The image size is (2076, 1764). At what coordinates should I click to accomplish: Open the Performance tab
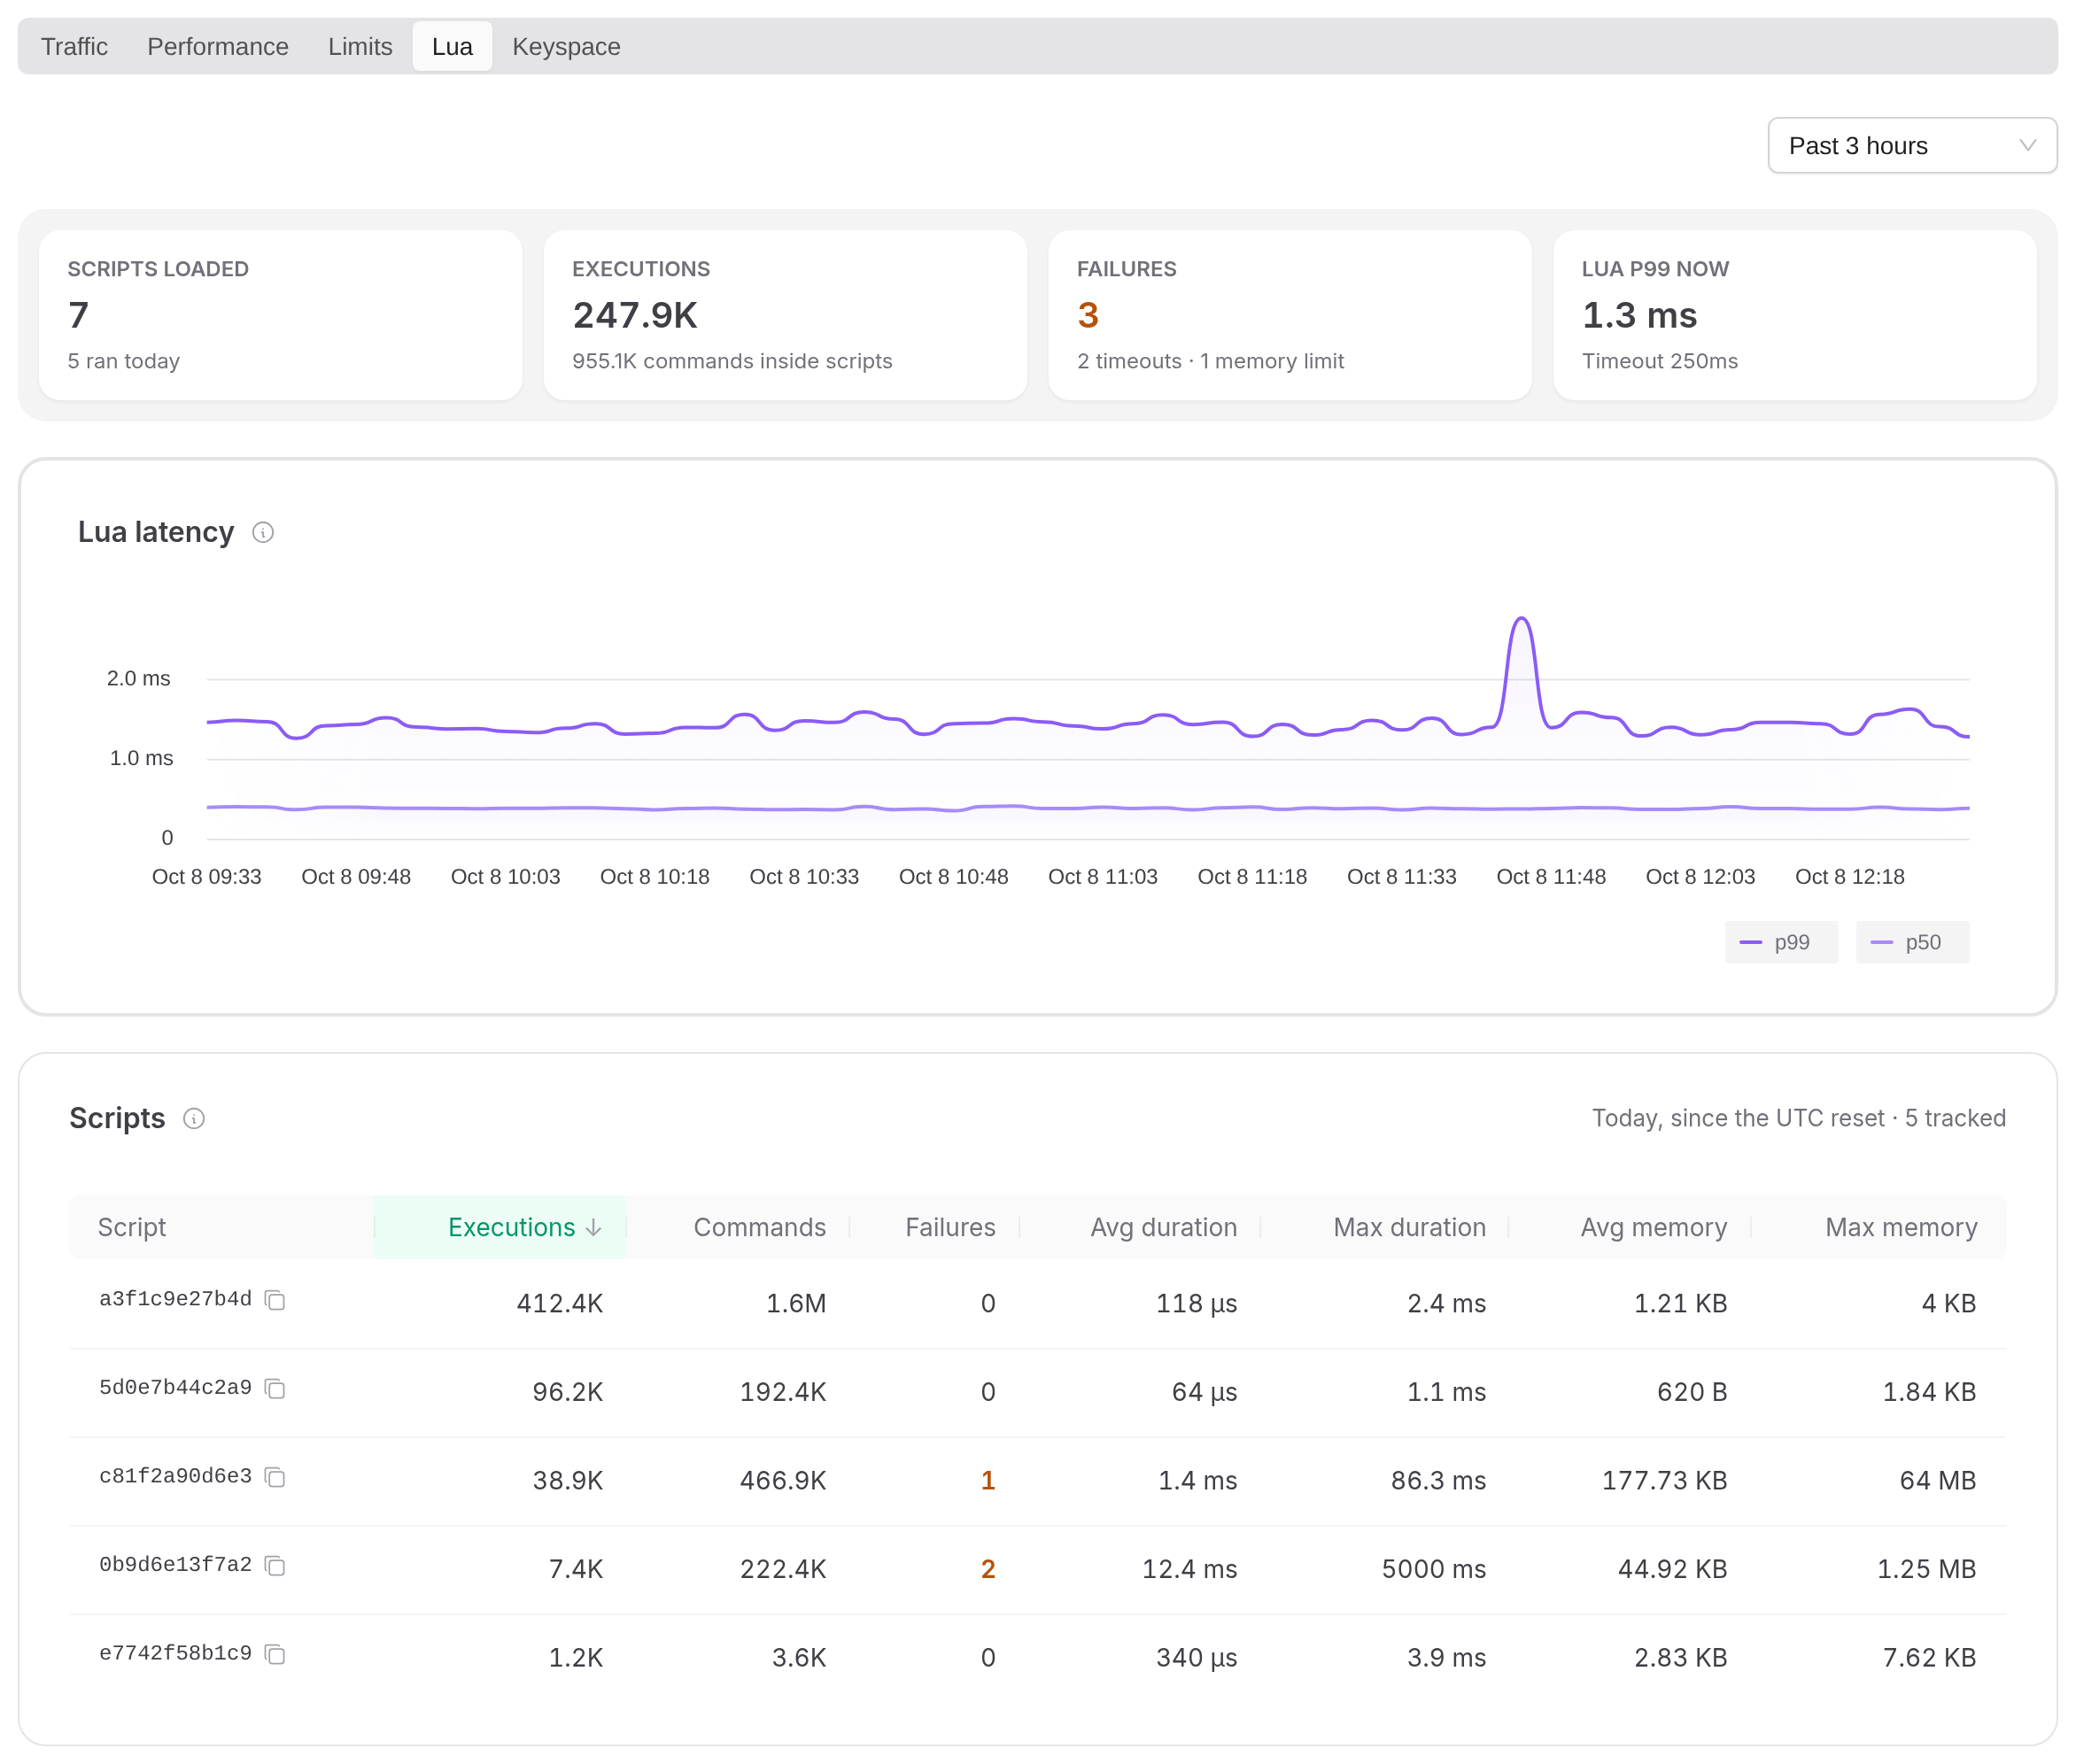point(218,47)
